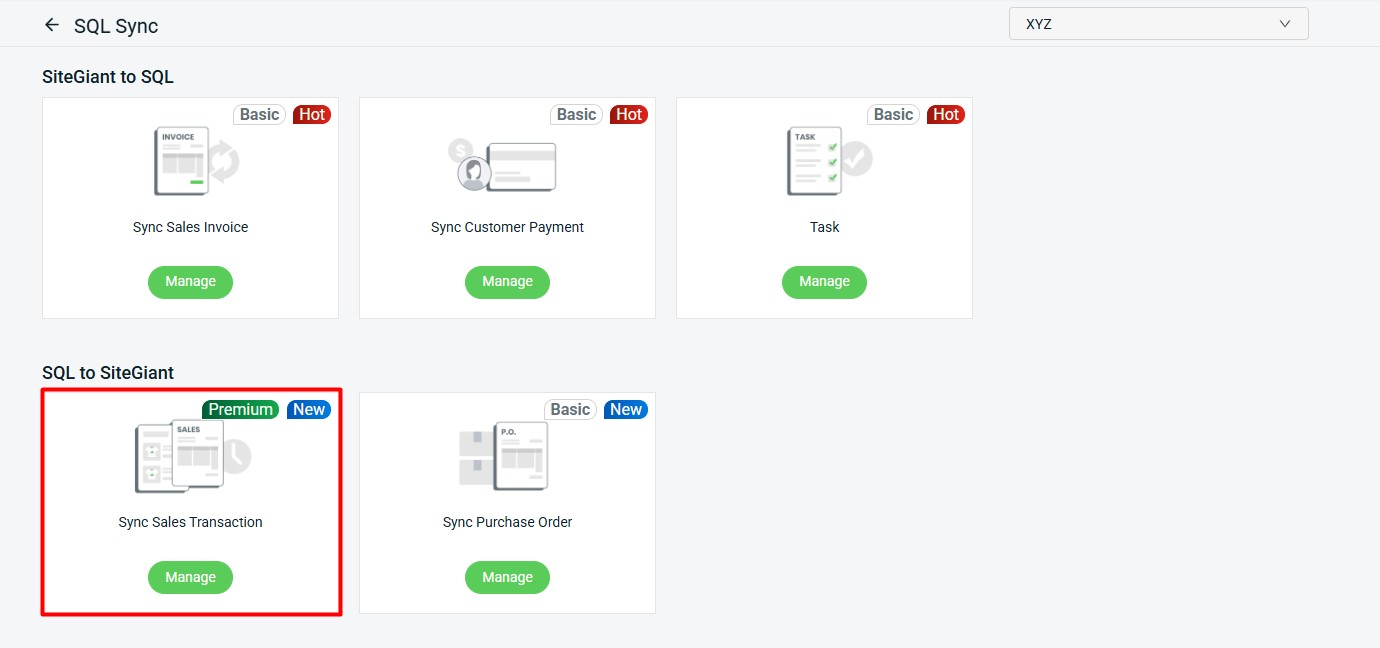Select the SiteGiant to SQL section header
Screen dimensions: 1380x648
click(x=108, y=76)
